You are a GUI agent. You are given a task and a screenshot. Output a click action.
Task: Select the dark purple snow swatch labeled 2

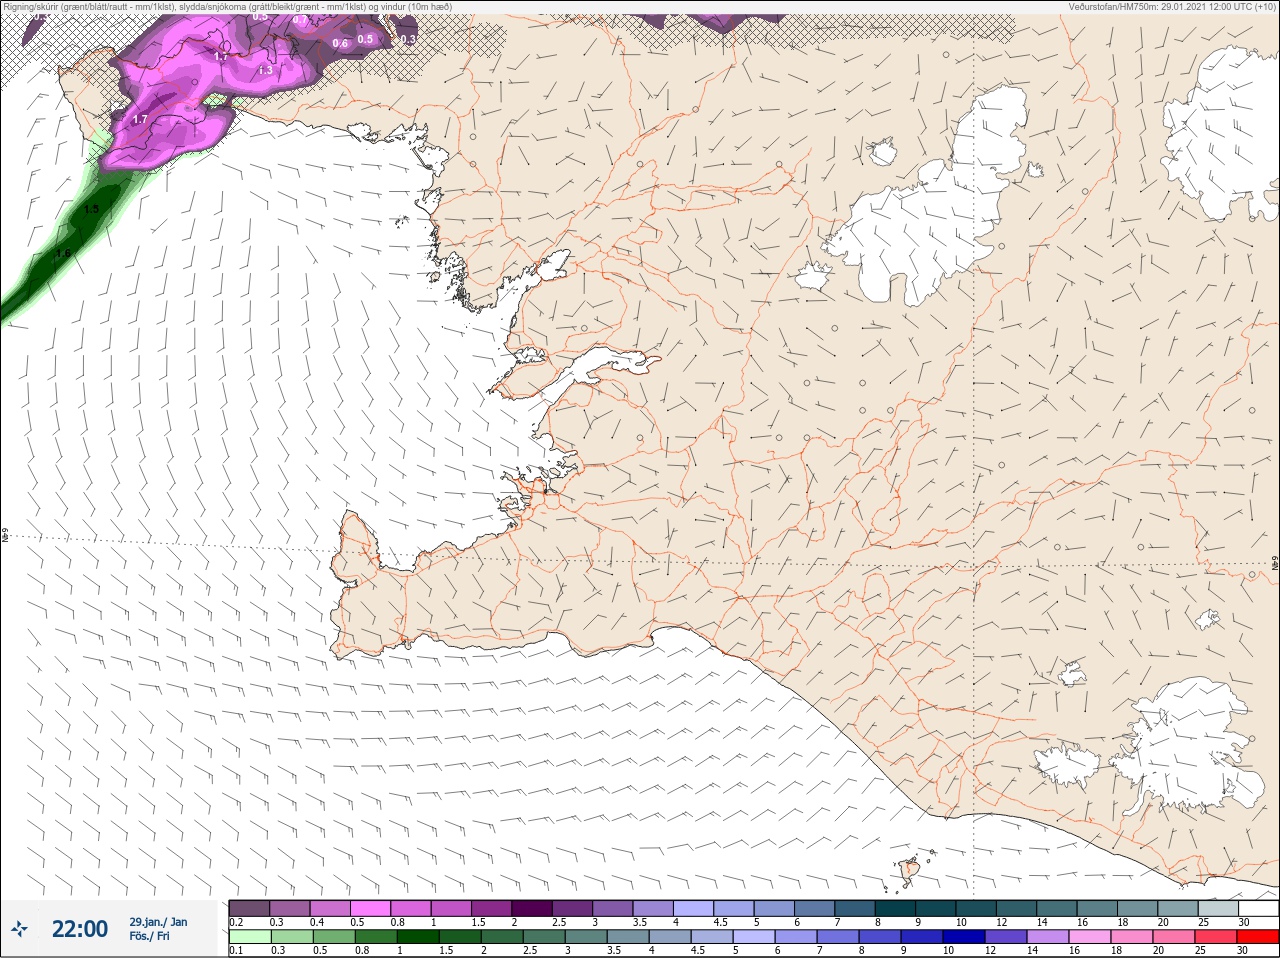[x=533, y=907]
